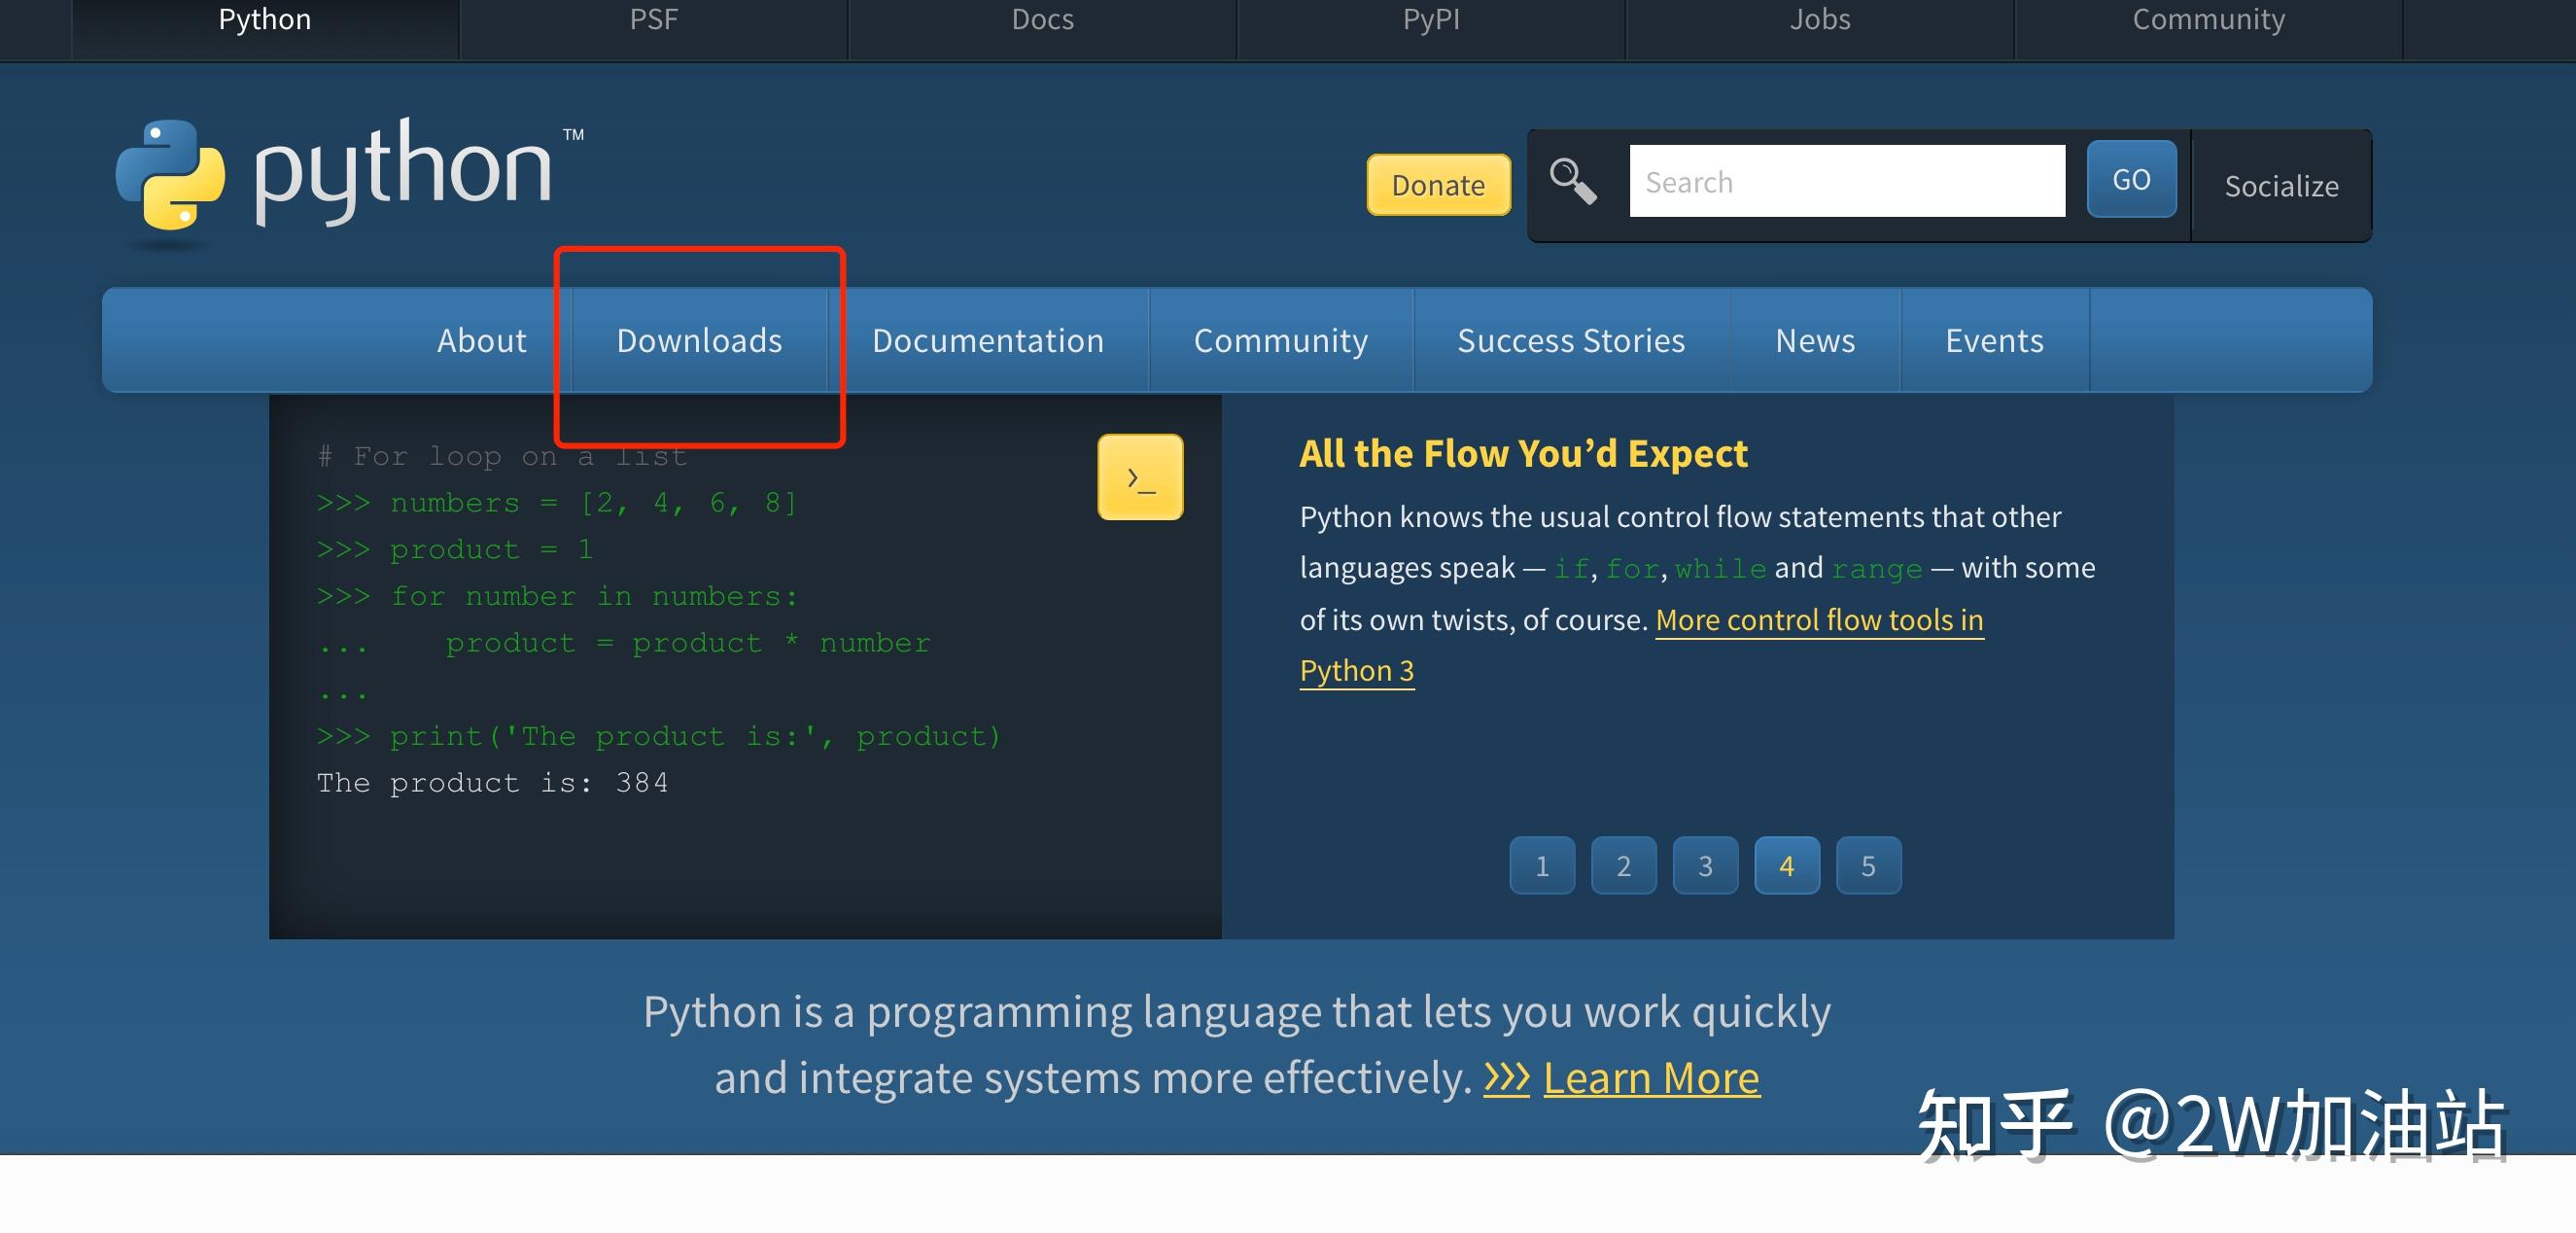
Task: Open the Docs top tab
Action: (x=1042, y=20)
